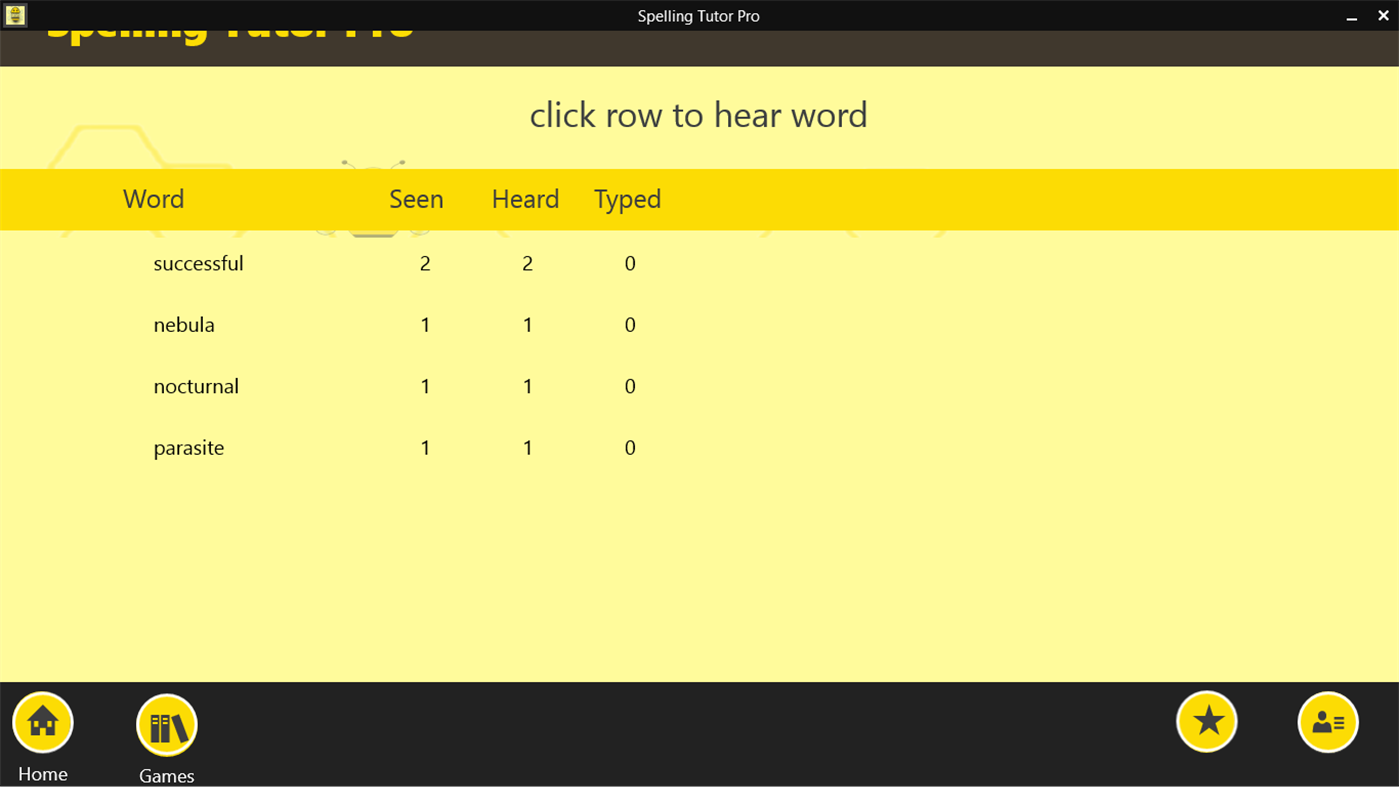Sort by the Word column header
The image size is (1399, 787).
pos(153,199)
